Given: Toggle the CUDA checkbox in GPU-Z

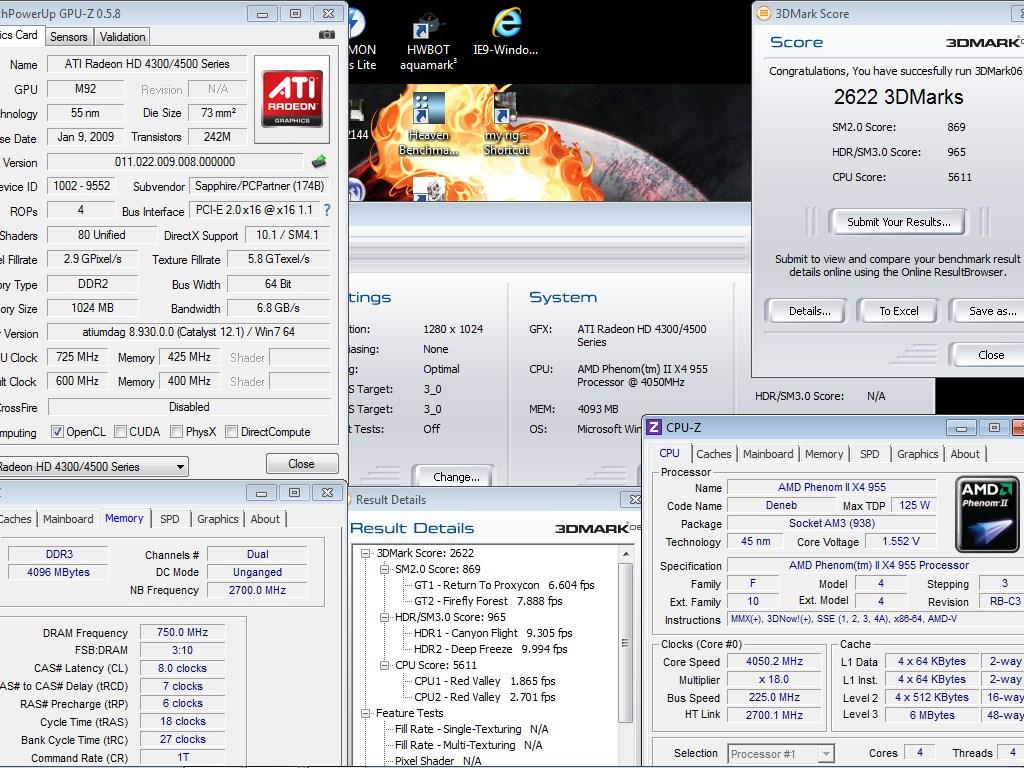Looking at the screenshot, I should point(120,432).
